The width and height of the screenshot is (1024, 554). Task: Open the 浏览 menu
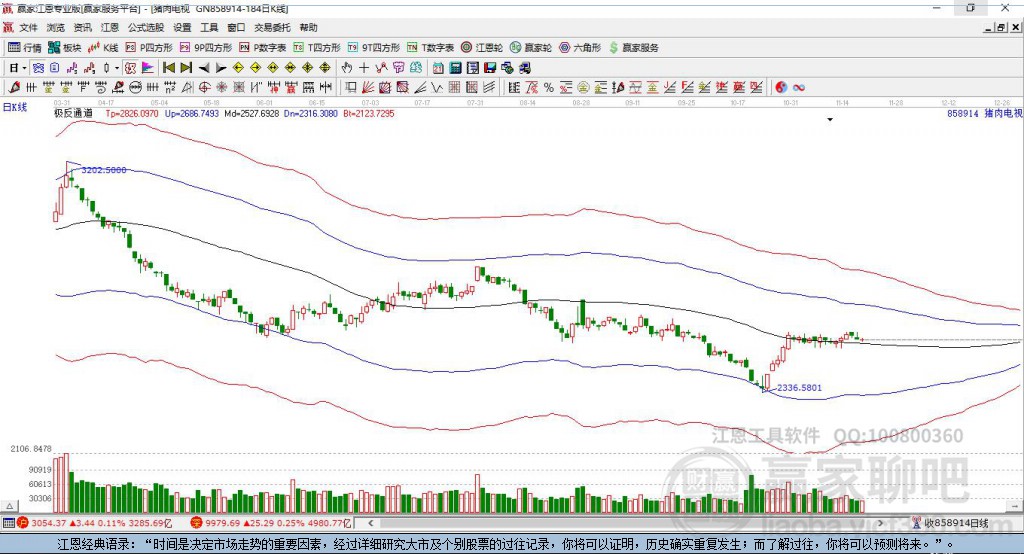(56, 27)
